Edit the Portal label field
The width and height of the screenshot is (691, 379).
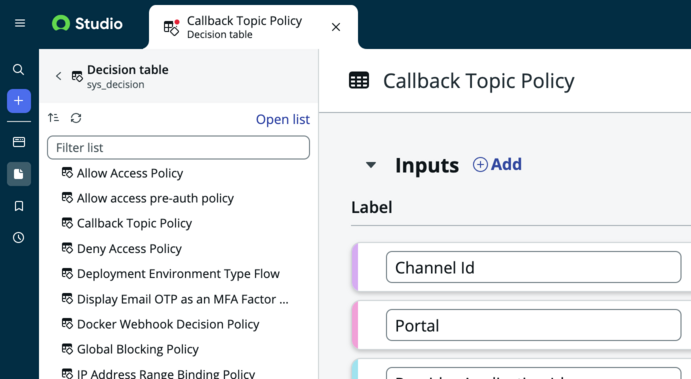[x=533, y=325]
